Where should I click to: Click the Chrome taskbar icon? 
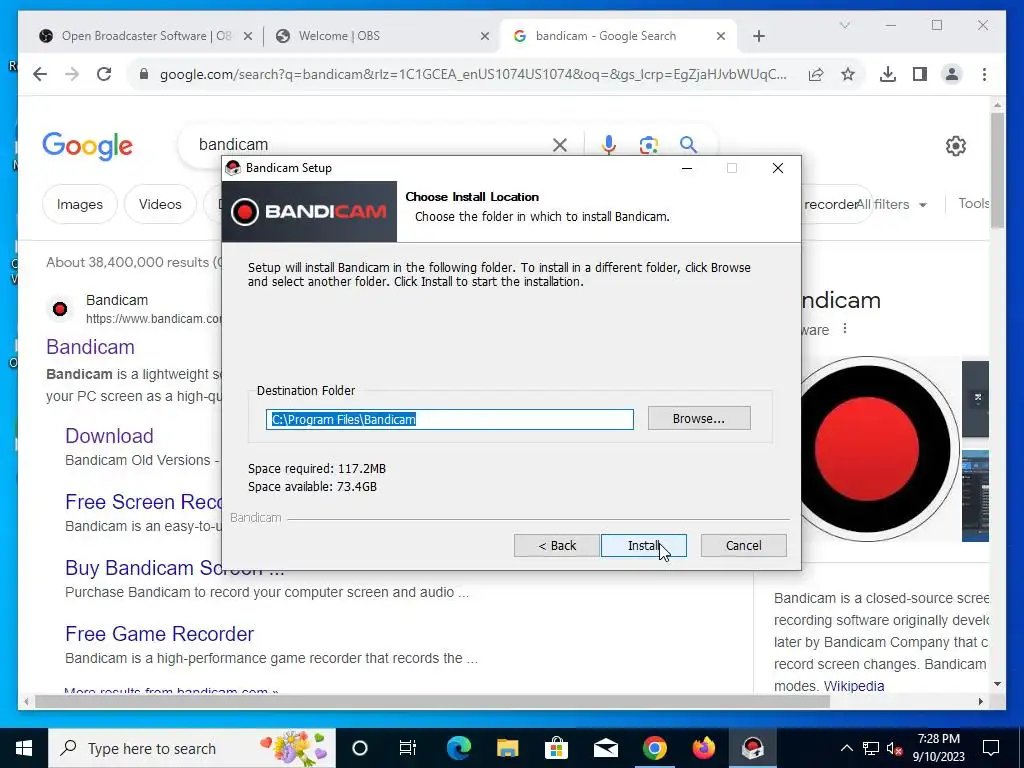coord(654,748)
